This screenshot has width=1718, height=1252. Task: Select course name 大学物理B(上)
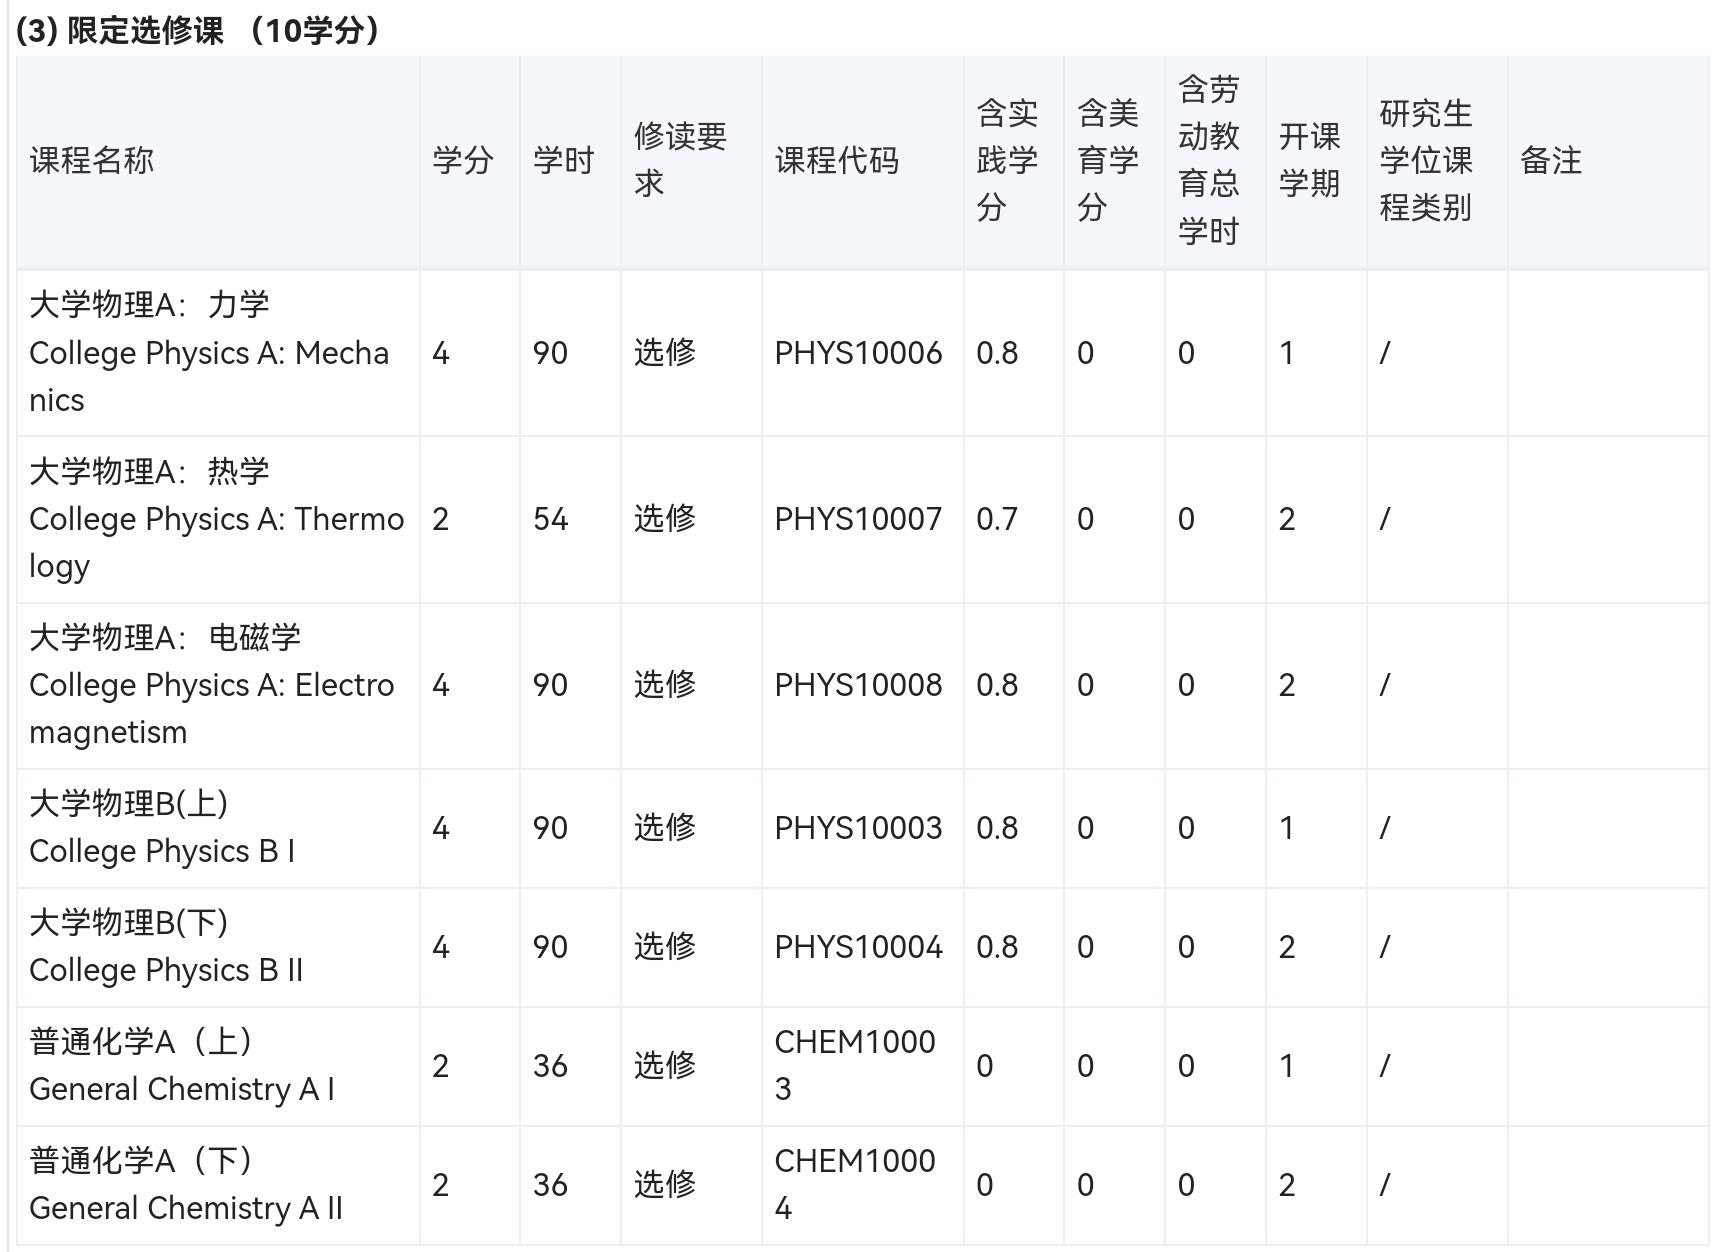click(x=129, y=802)
